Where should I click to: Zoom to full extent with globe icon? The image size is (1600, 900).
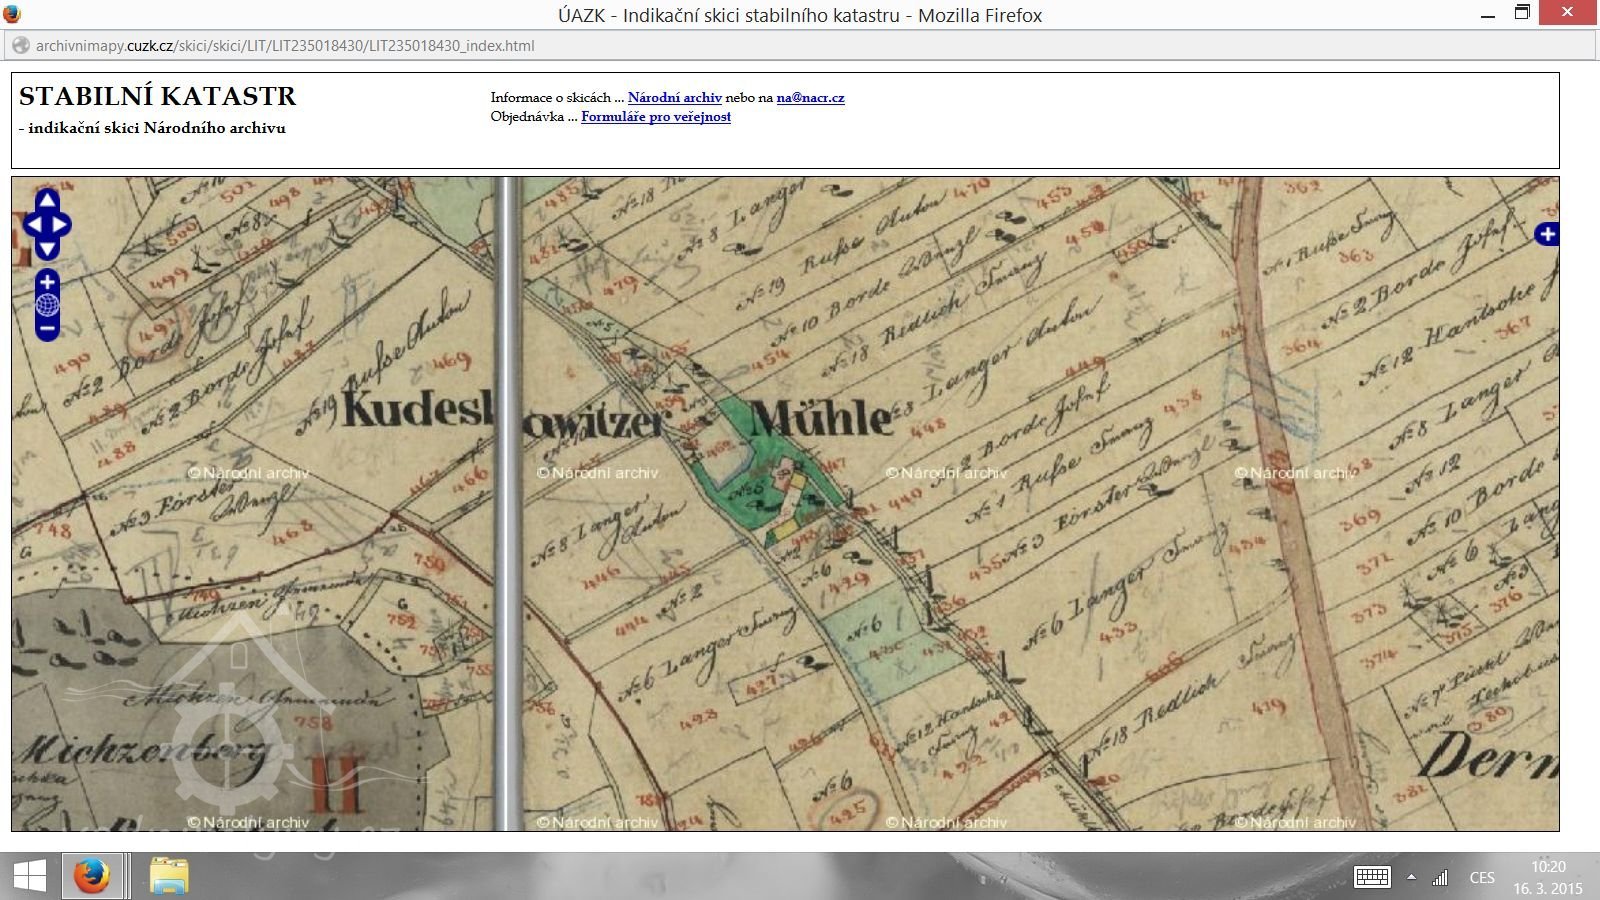point(47,305)
